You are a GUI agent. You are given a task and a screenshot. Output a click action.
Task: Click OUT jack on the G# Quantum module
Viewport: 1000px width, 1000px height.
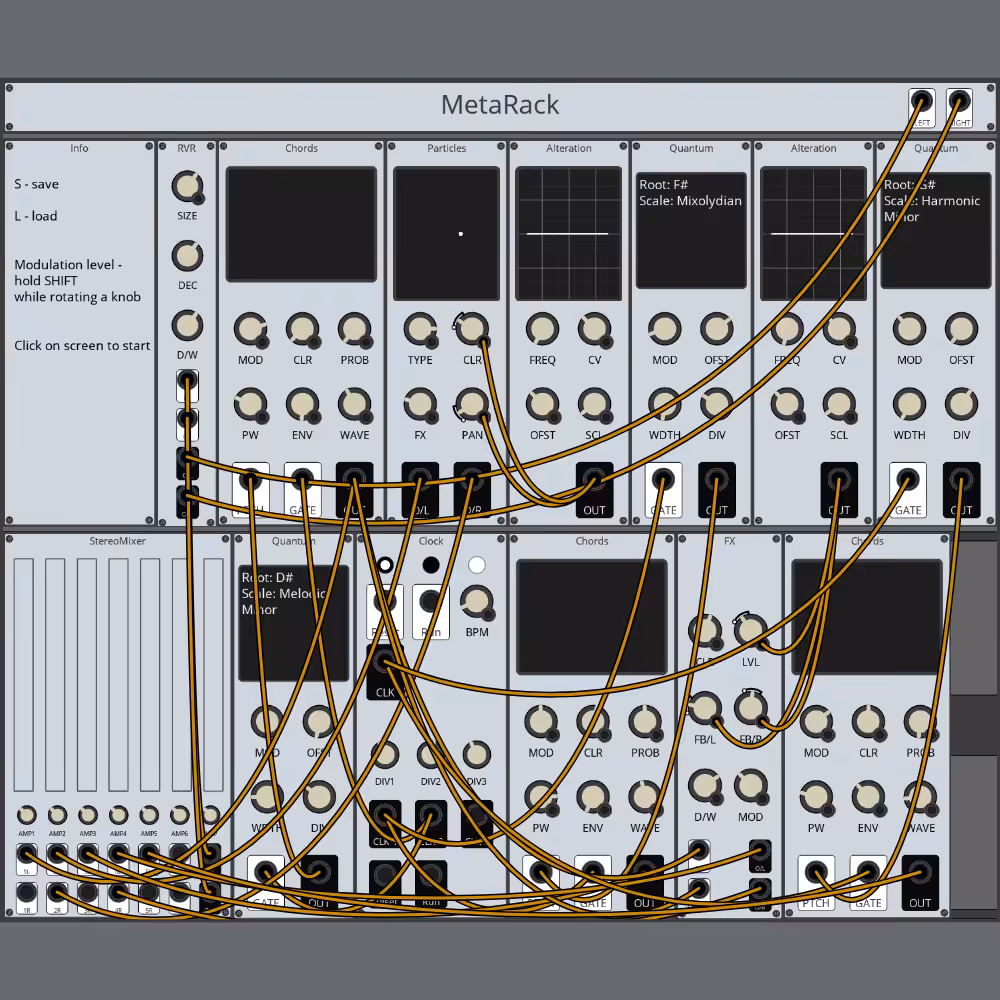(961, 480)
